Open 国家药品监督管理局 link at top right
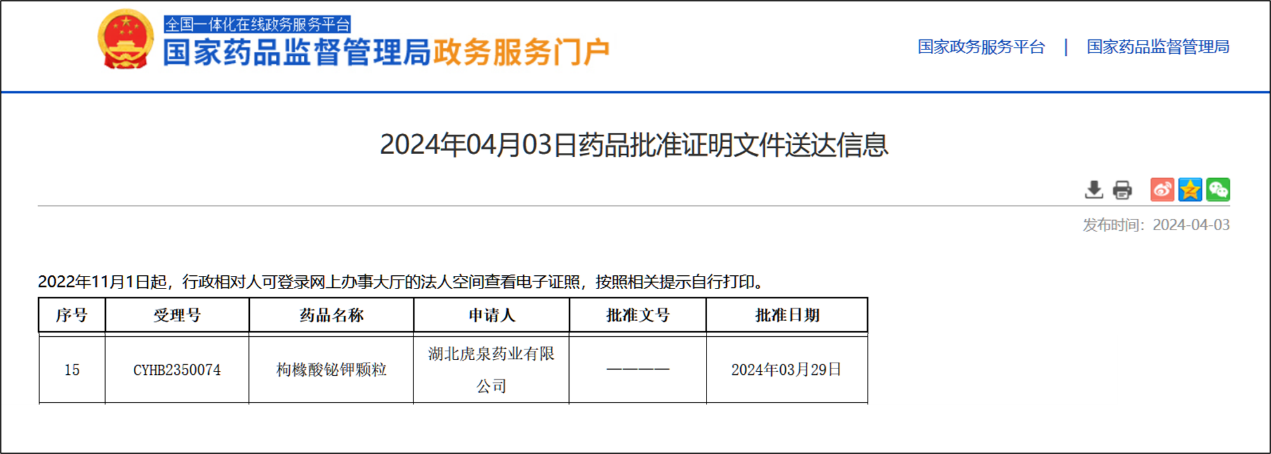 click(x=1158, y=47)
